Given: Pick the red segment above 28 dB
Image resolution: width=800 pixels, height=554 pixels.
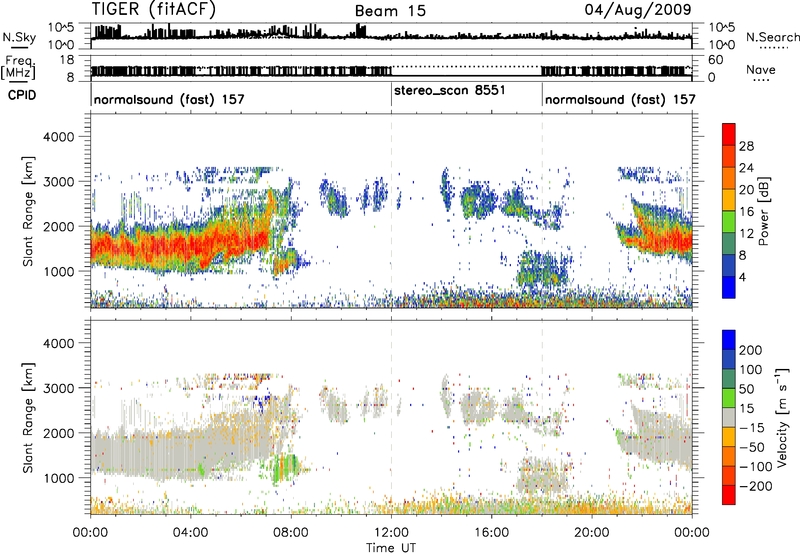Looking at the screenshot, I should pos(729,135).
